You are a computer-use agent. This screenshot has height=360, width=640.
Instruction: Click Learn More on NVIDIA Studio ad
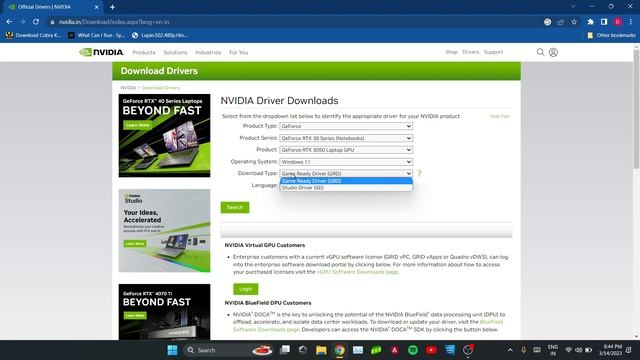(x=135, y=244)
